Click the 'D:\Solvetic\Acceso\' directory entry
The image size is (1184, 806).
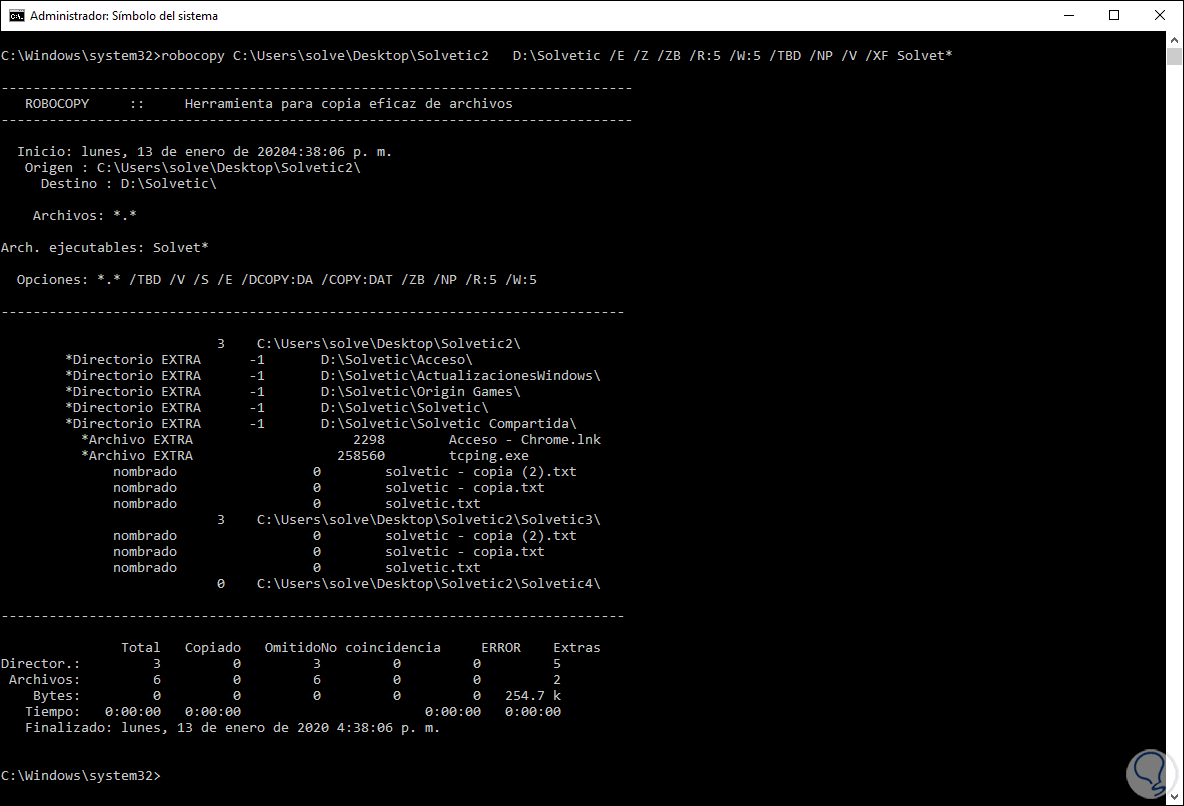click(x=396, y=360)
